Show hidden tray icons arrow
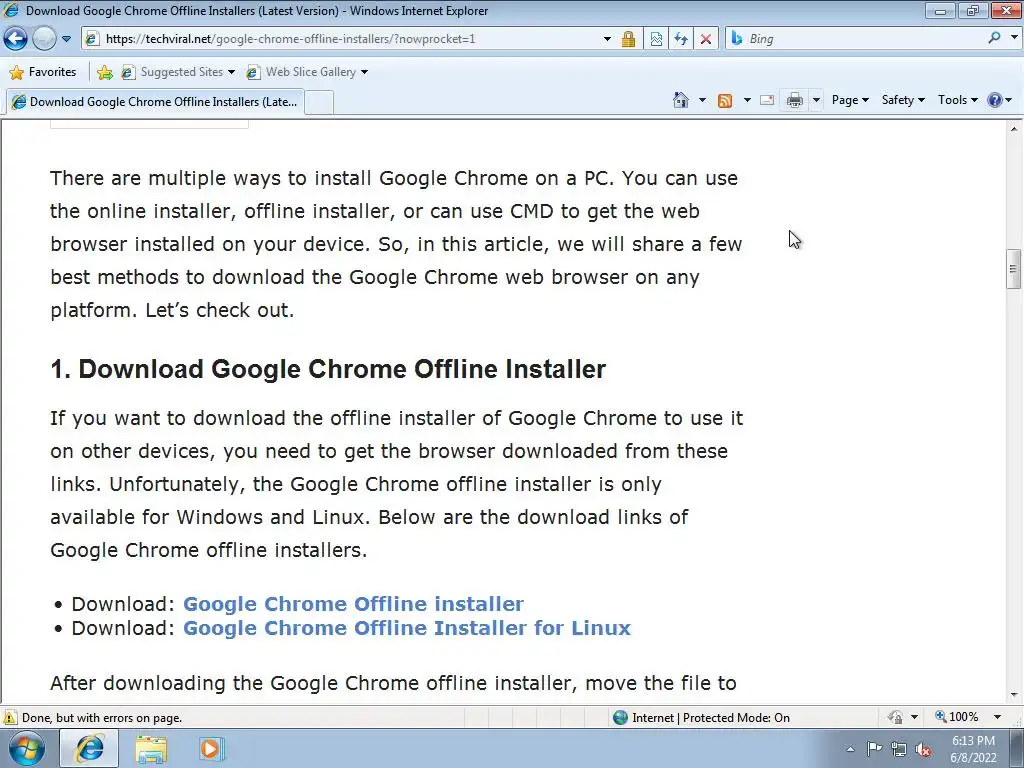The image size is (1024, 768). point(850,749)
